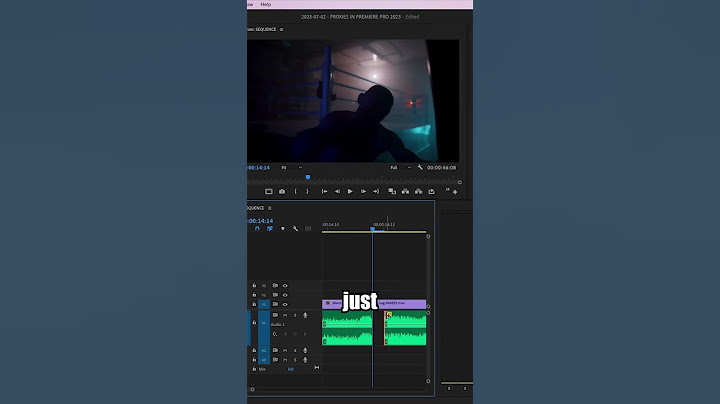Toggle lock on track V3
The height and width of the screenshot is (404, 720).
click(x=254, y=286)
